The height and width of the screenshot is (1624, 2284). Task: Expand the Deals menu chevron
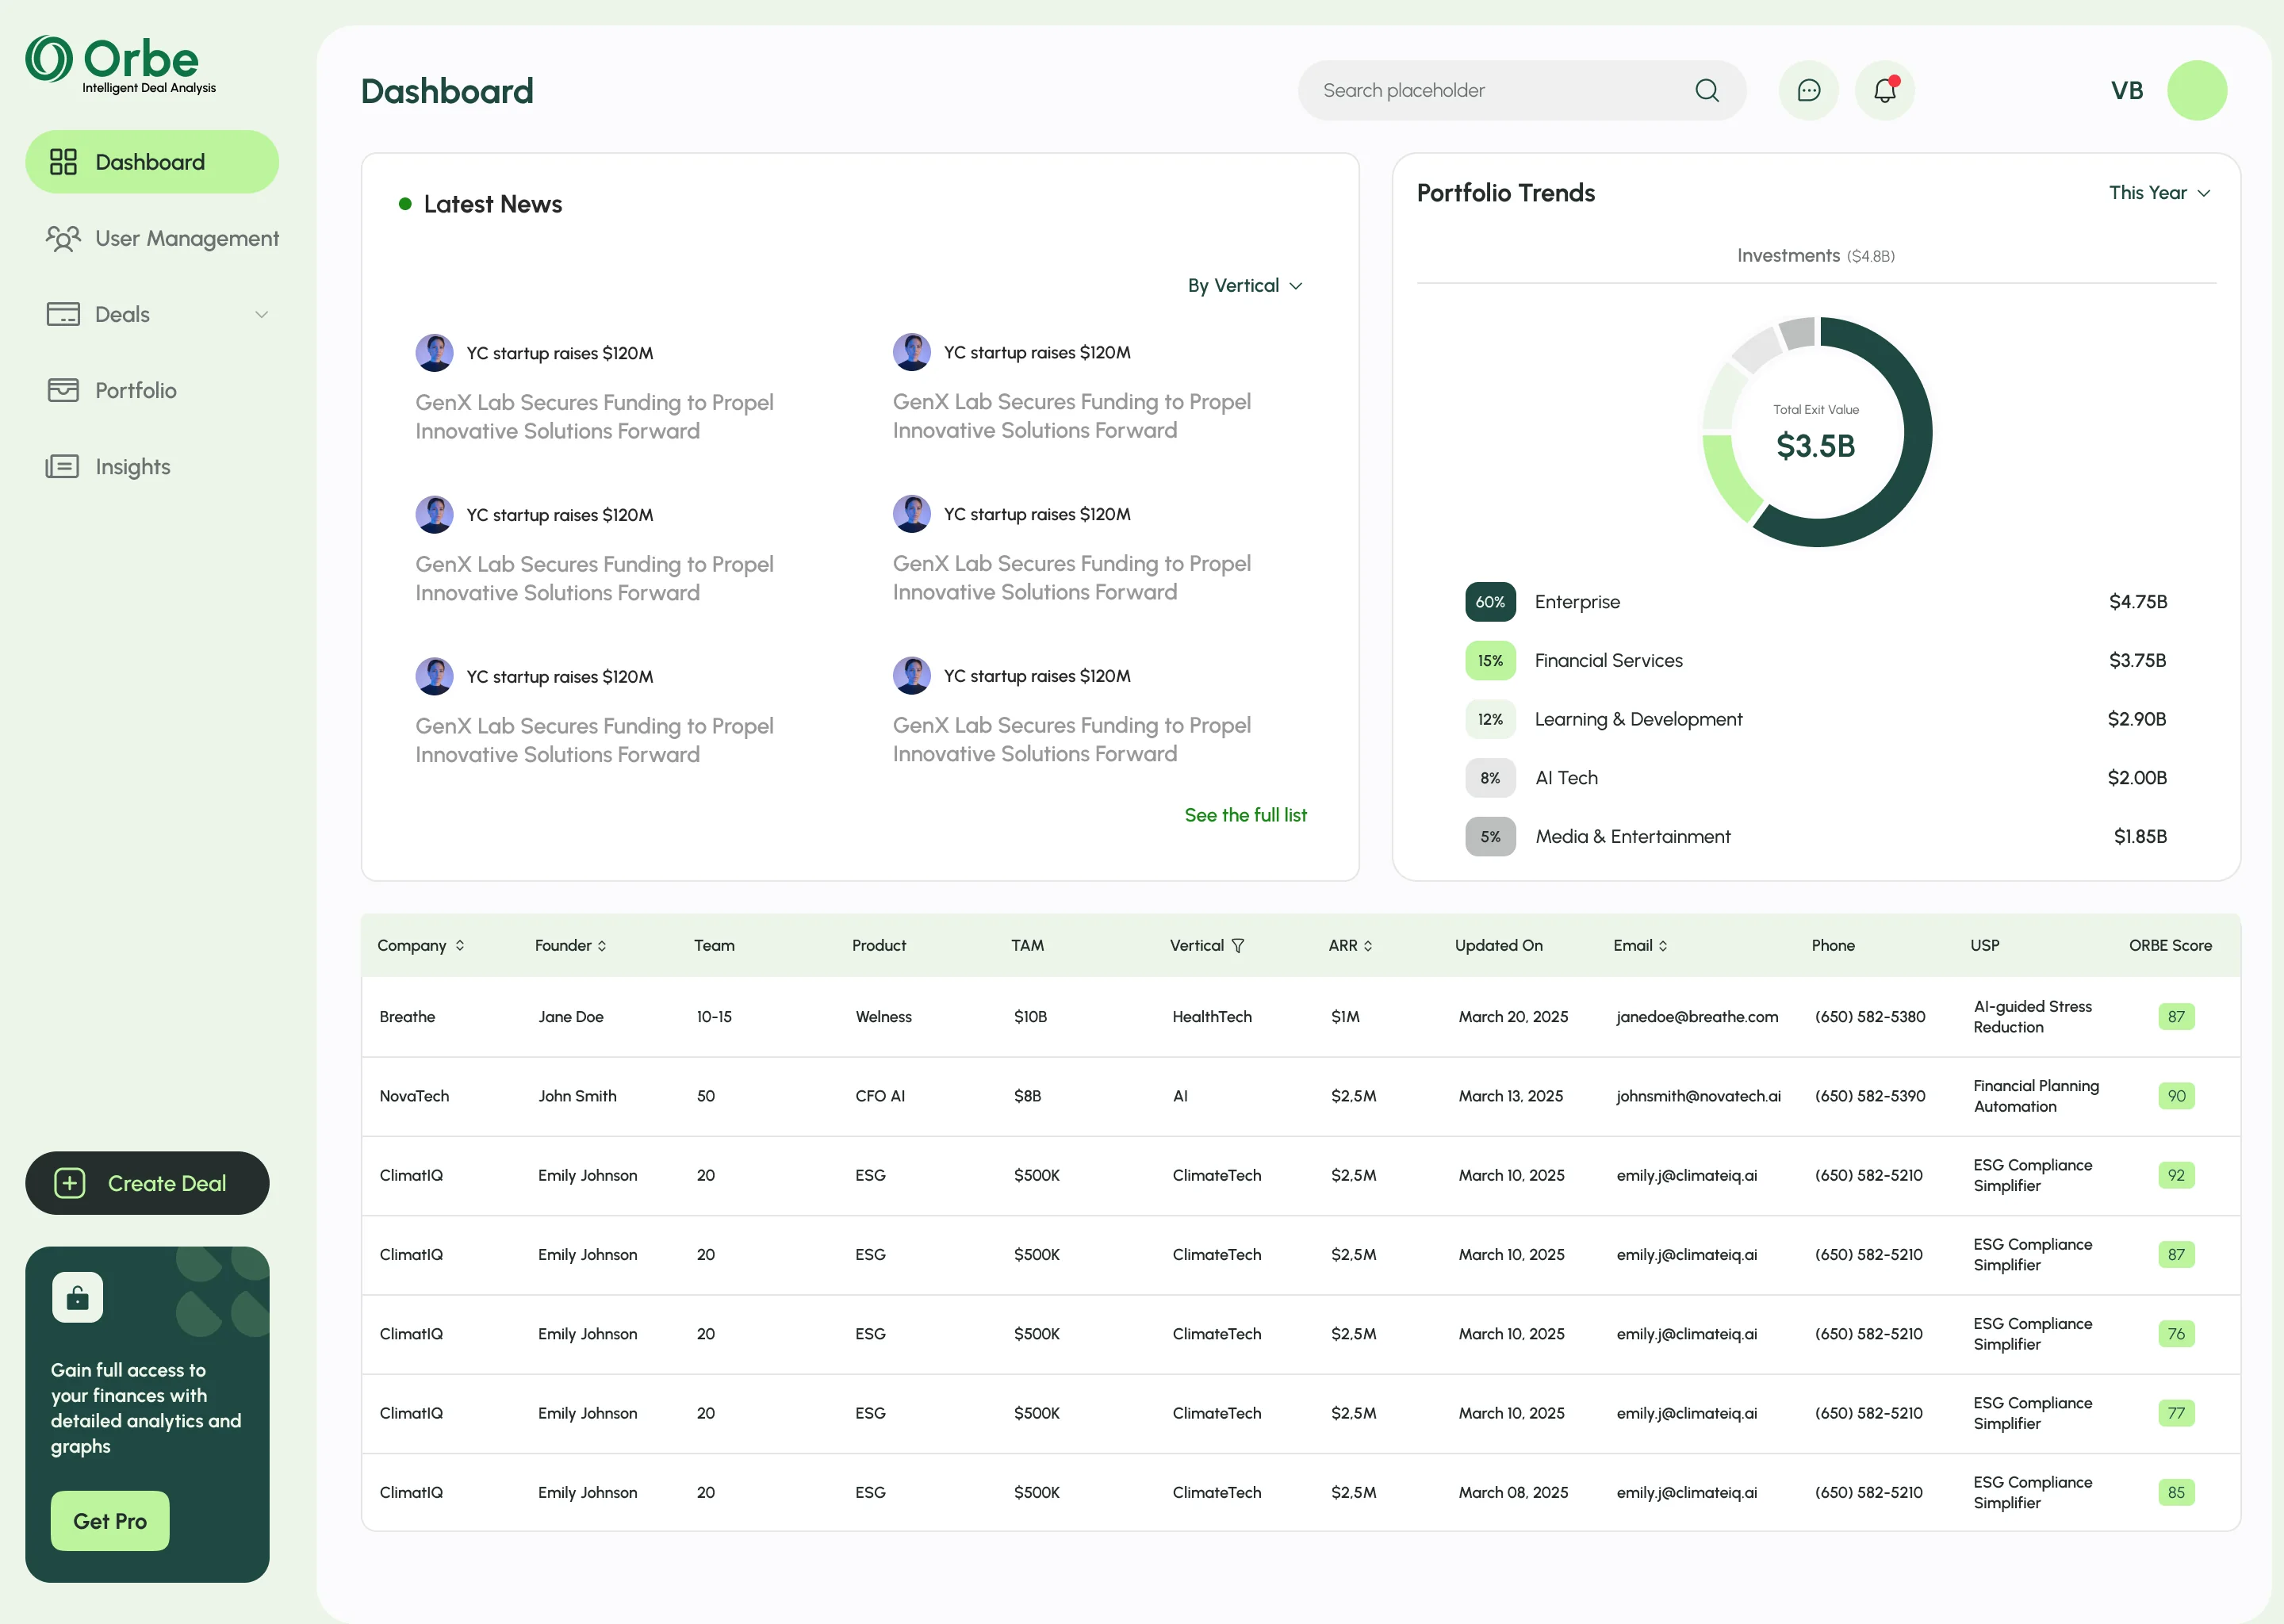(261, 314)
